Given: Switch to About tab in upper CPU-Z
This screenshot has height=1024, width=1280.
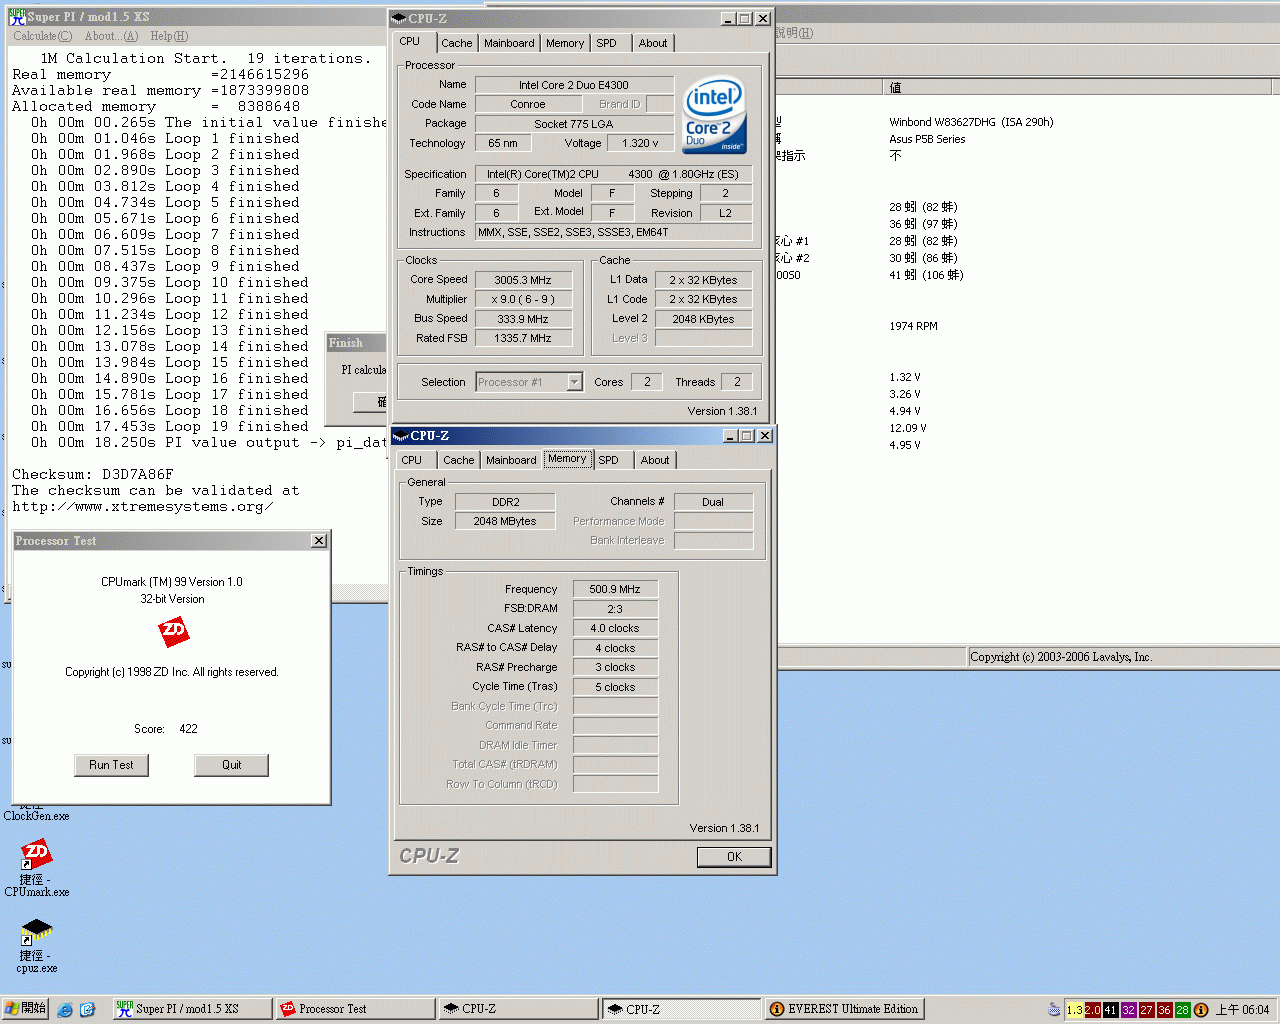Looking at the screenshot, I should [653, 43].
